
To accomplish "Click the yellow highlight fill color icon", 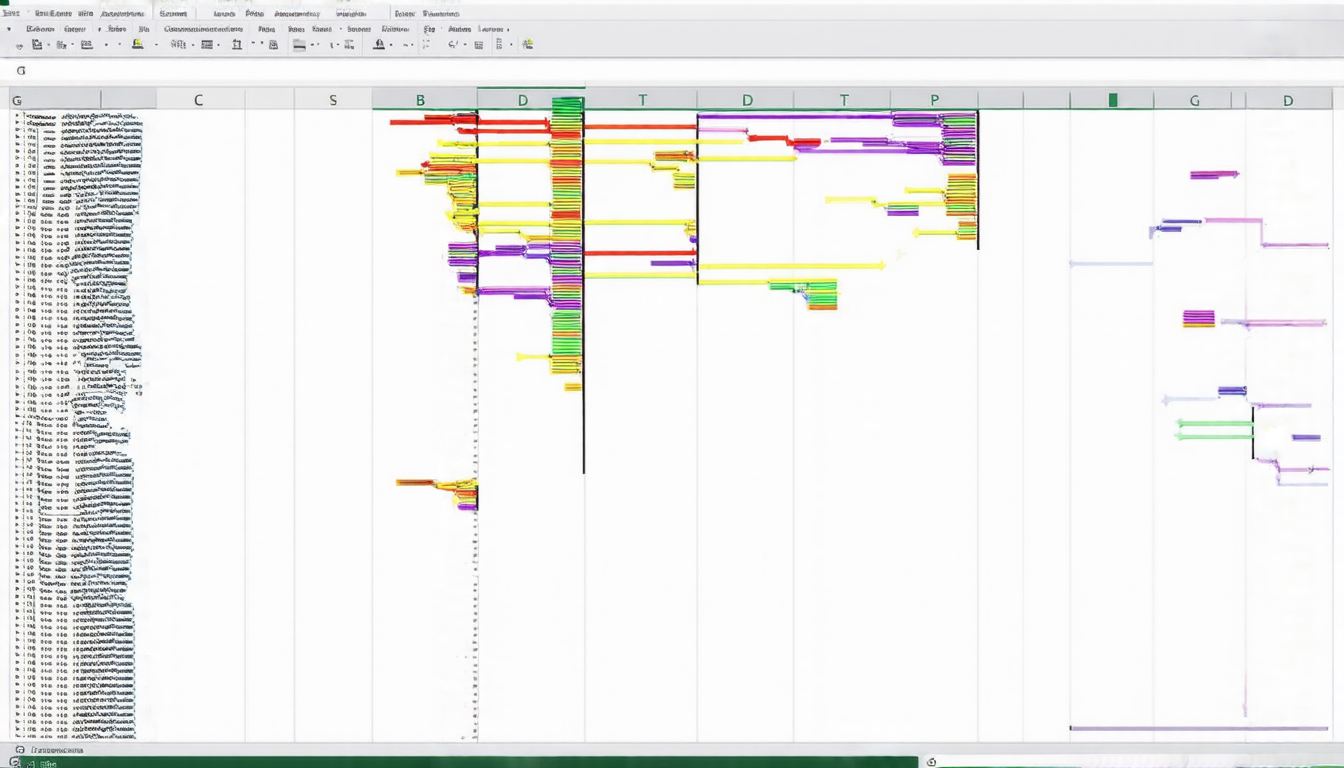I will tap(137, 44).
